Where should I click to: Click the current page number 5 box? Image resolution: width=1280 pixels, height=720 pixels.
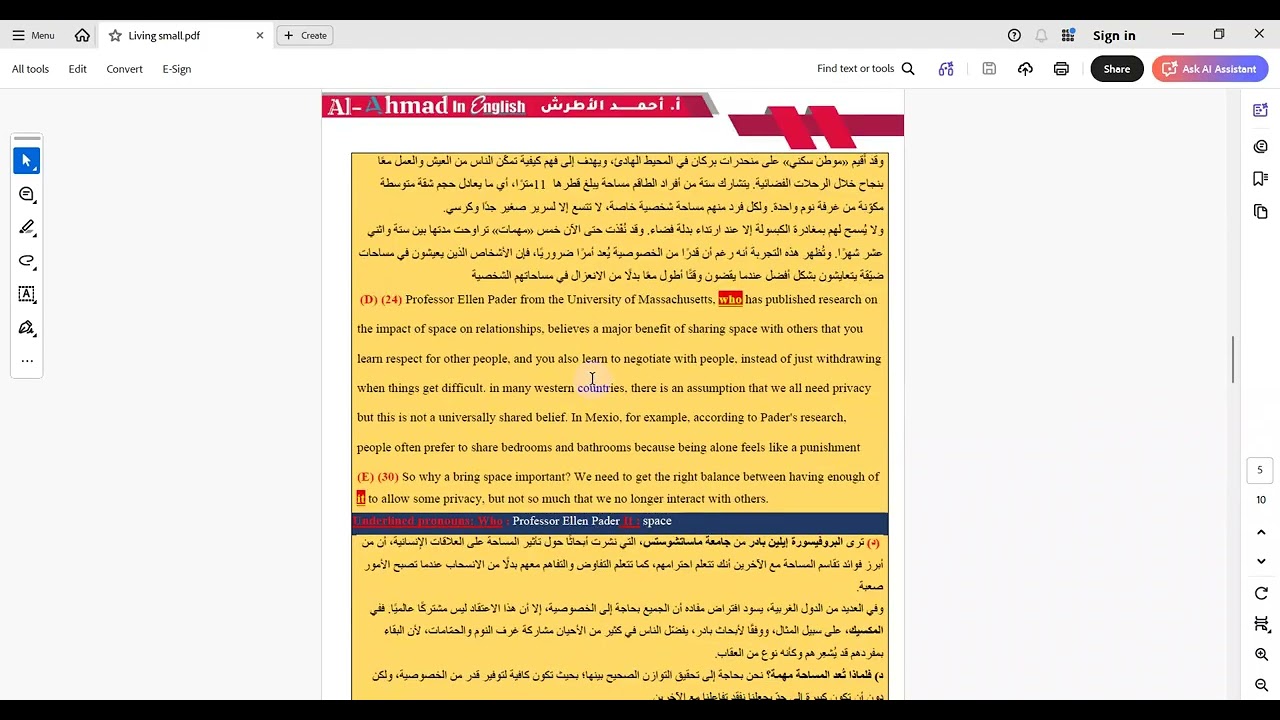point(1260,470)
